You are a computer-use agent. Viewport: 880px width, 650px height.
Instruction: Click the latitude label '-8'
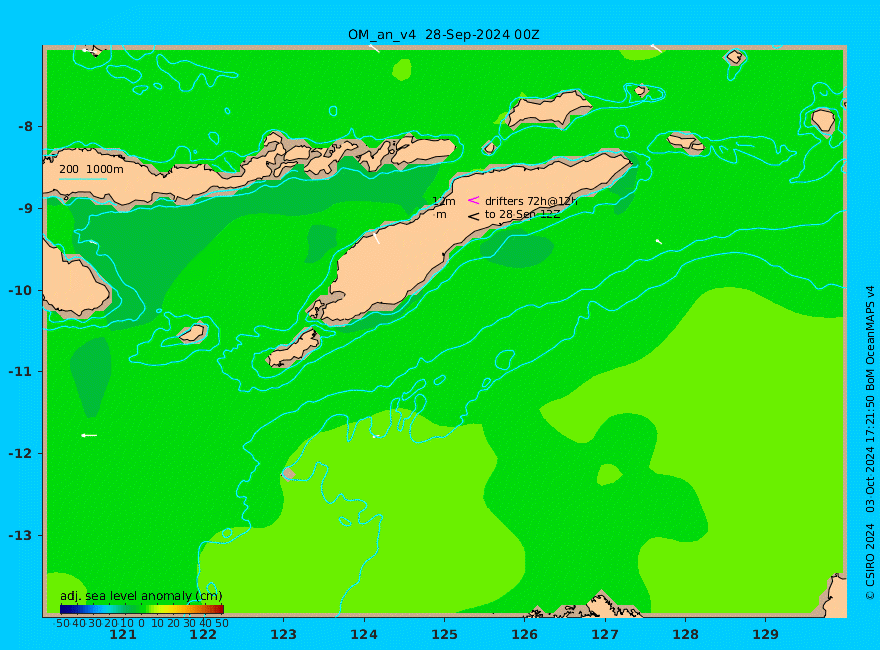point(25,126)
